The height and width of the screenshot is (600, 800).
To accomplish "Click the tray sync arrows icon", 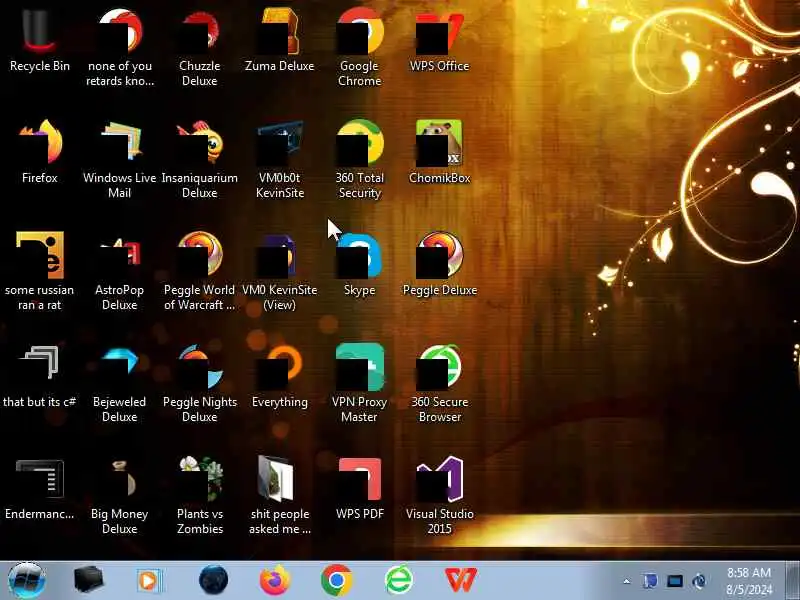I will coord(699,581).
